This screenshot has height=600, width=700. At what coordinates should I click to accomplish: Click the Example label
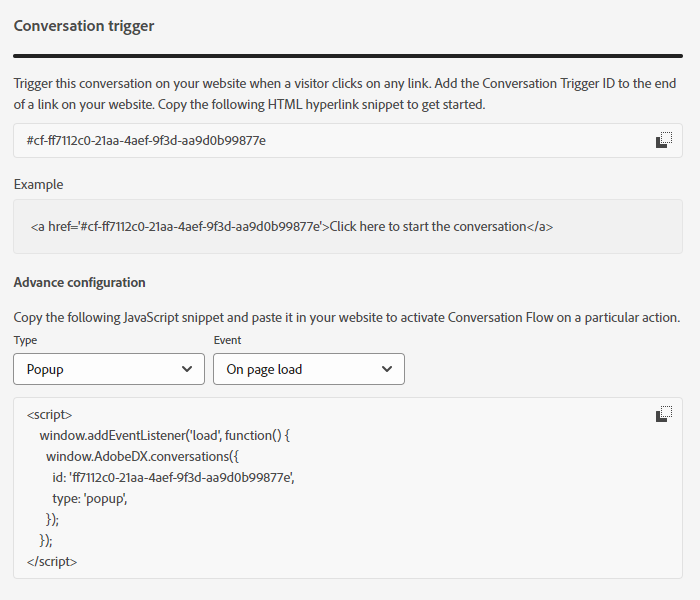(x=38, y=185)
